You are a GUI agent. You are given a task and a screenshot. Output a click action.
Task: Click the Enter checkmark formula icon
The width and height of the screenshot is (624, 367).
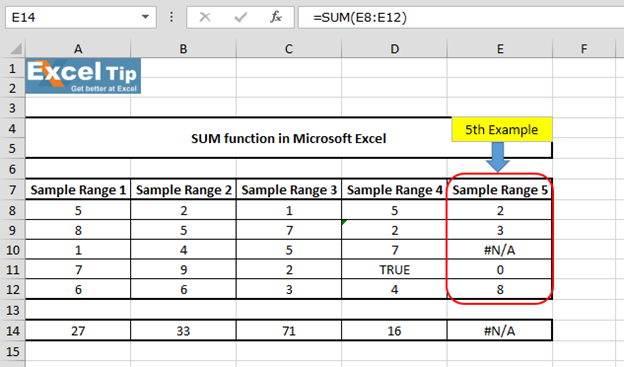(240, 17)
